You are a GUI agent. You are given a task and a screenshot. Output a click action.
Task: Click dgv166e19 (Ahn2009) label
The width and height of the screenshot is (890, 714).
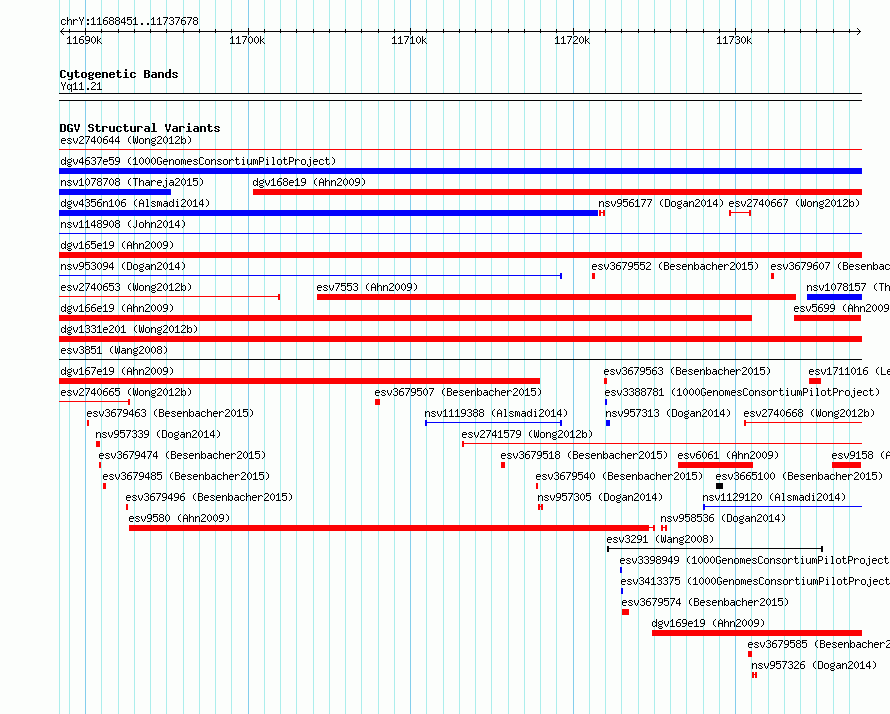tap(117, 308)
